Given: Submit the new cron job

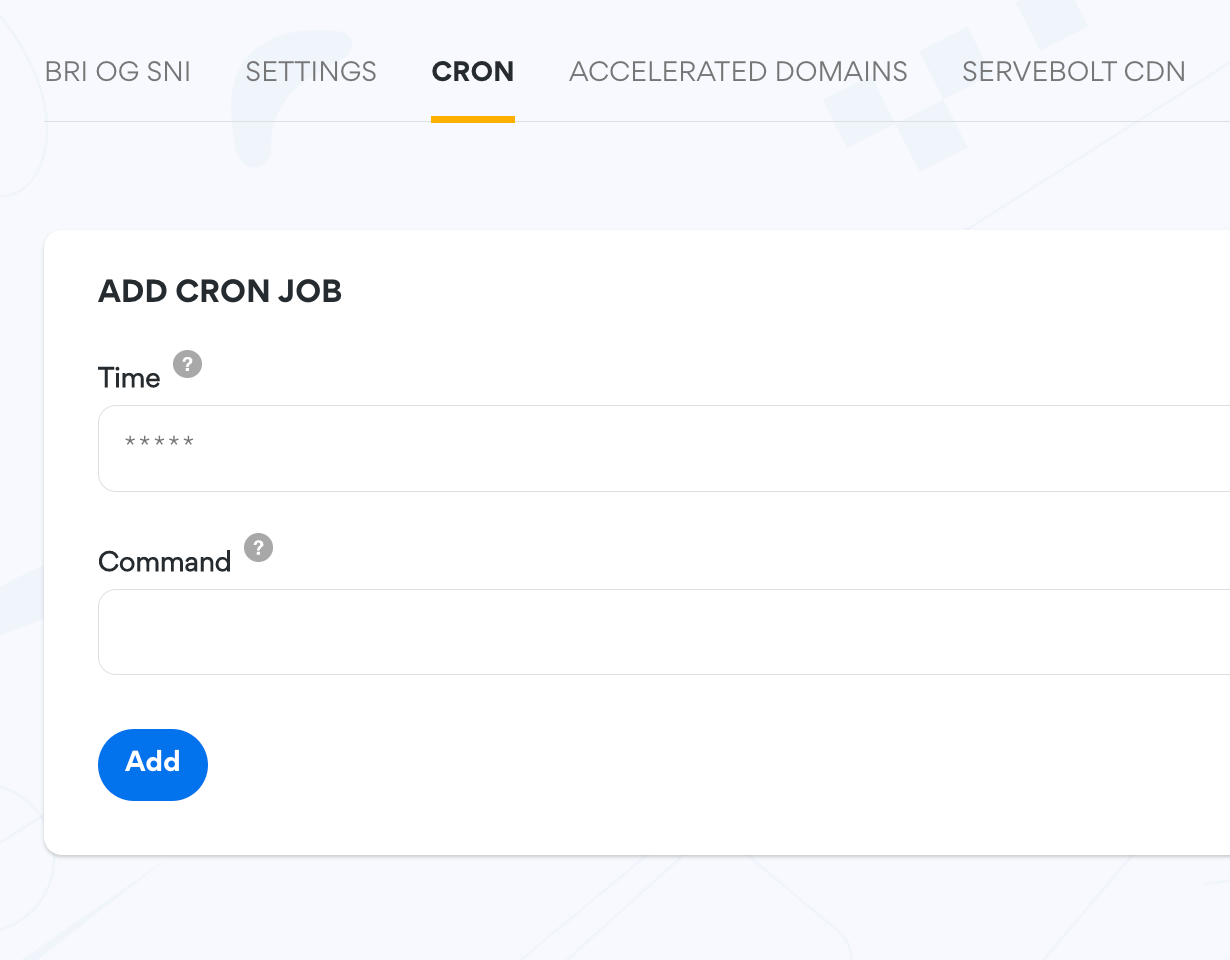Looking at the screenshot, I should pyautogui.click(x=152, y=764).
